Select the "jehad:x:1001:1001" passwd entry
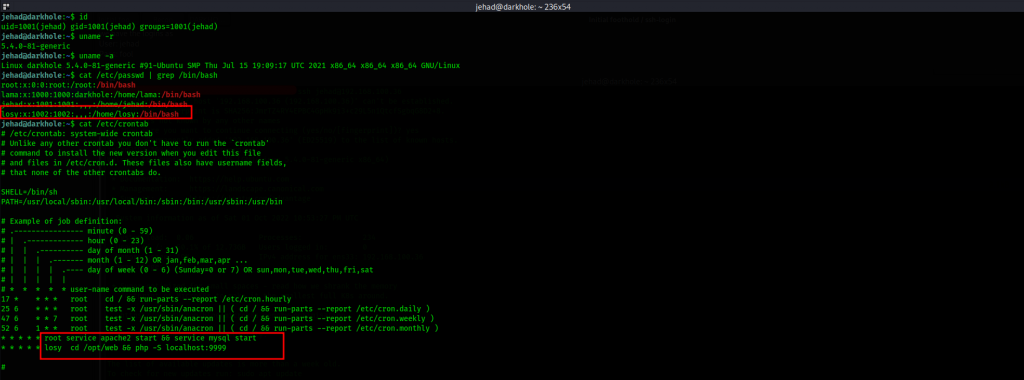 (x=94, y=104)
